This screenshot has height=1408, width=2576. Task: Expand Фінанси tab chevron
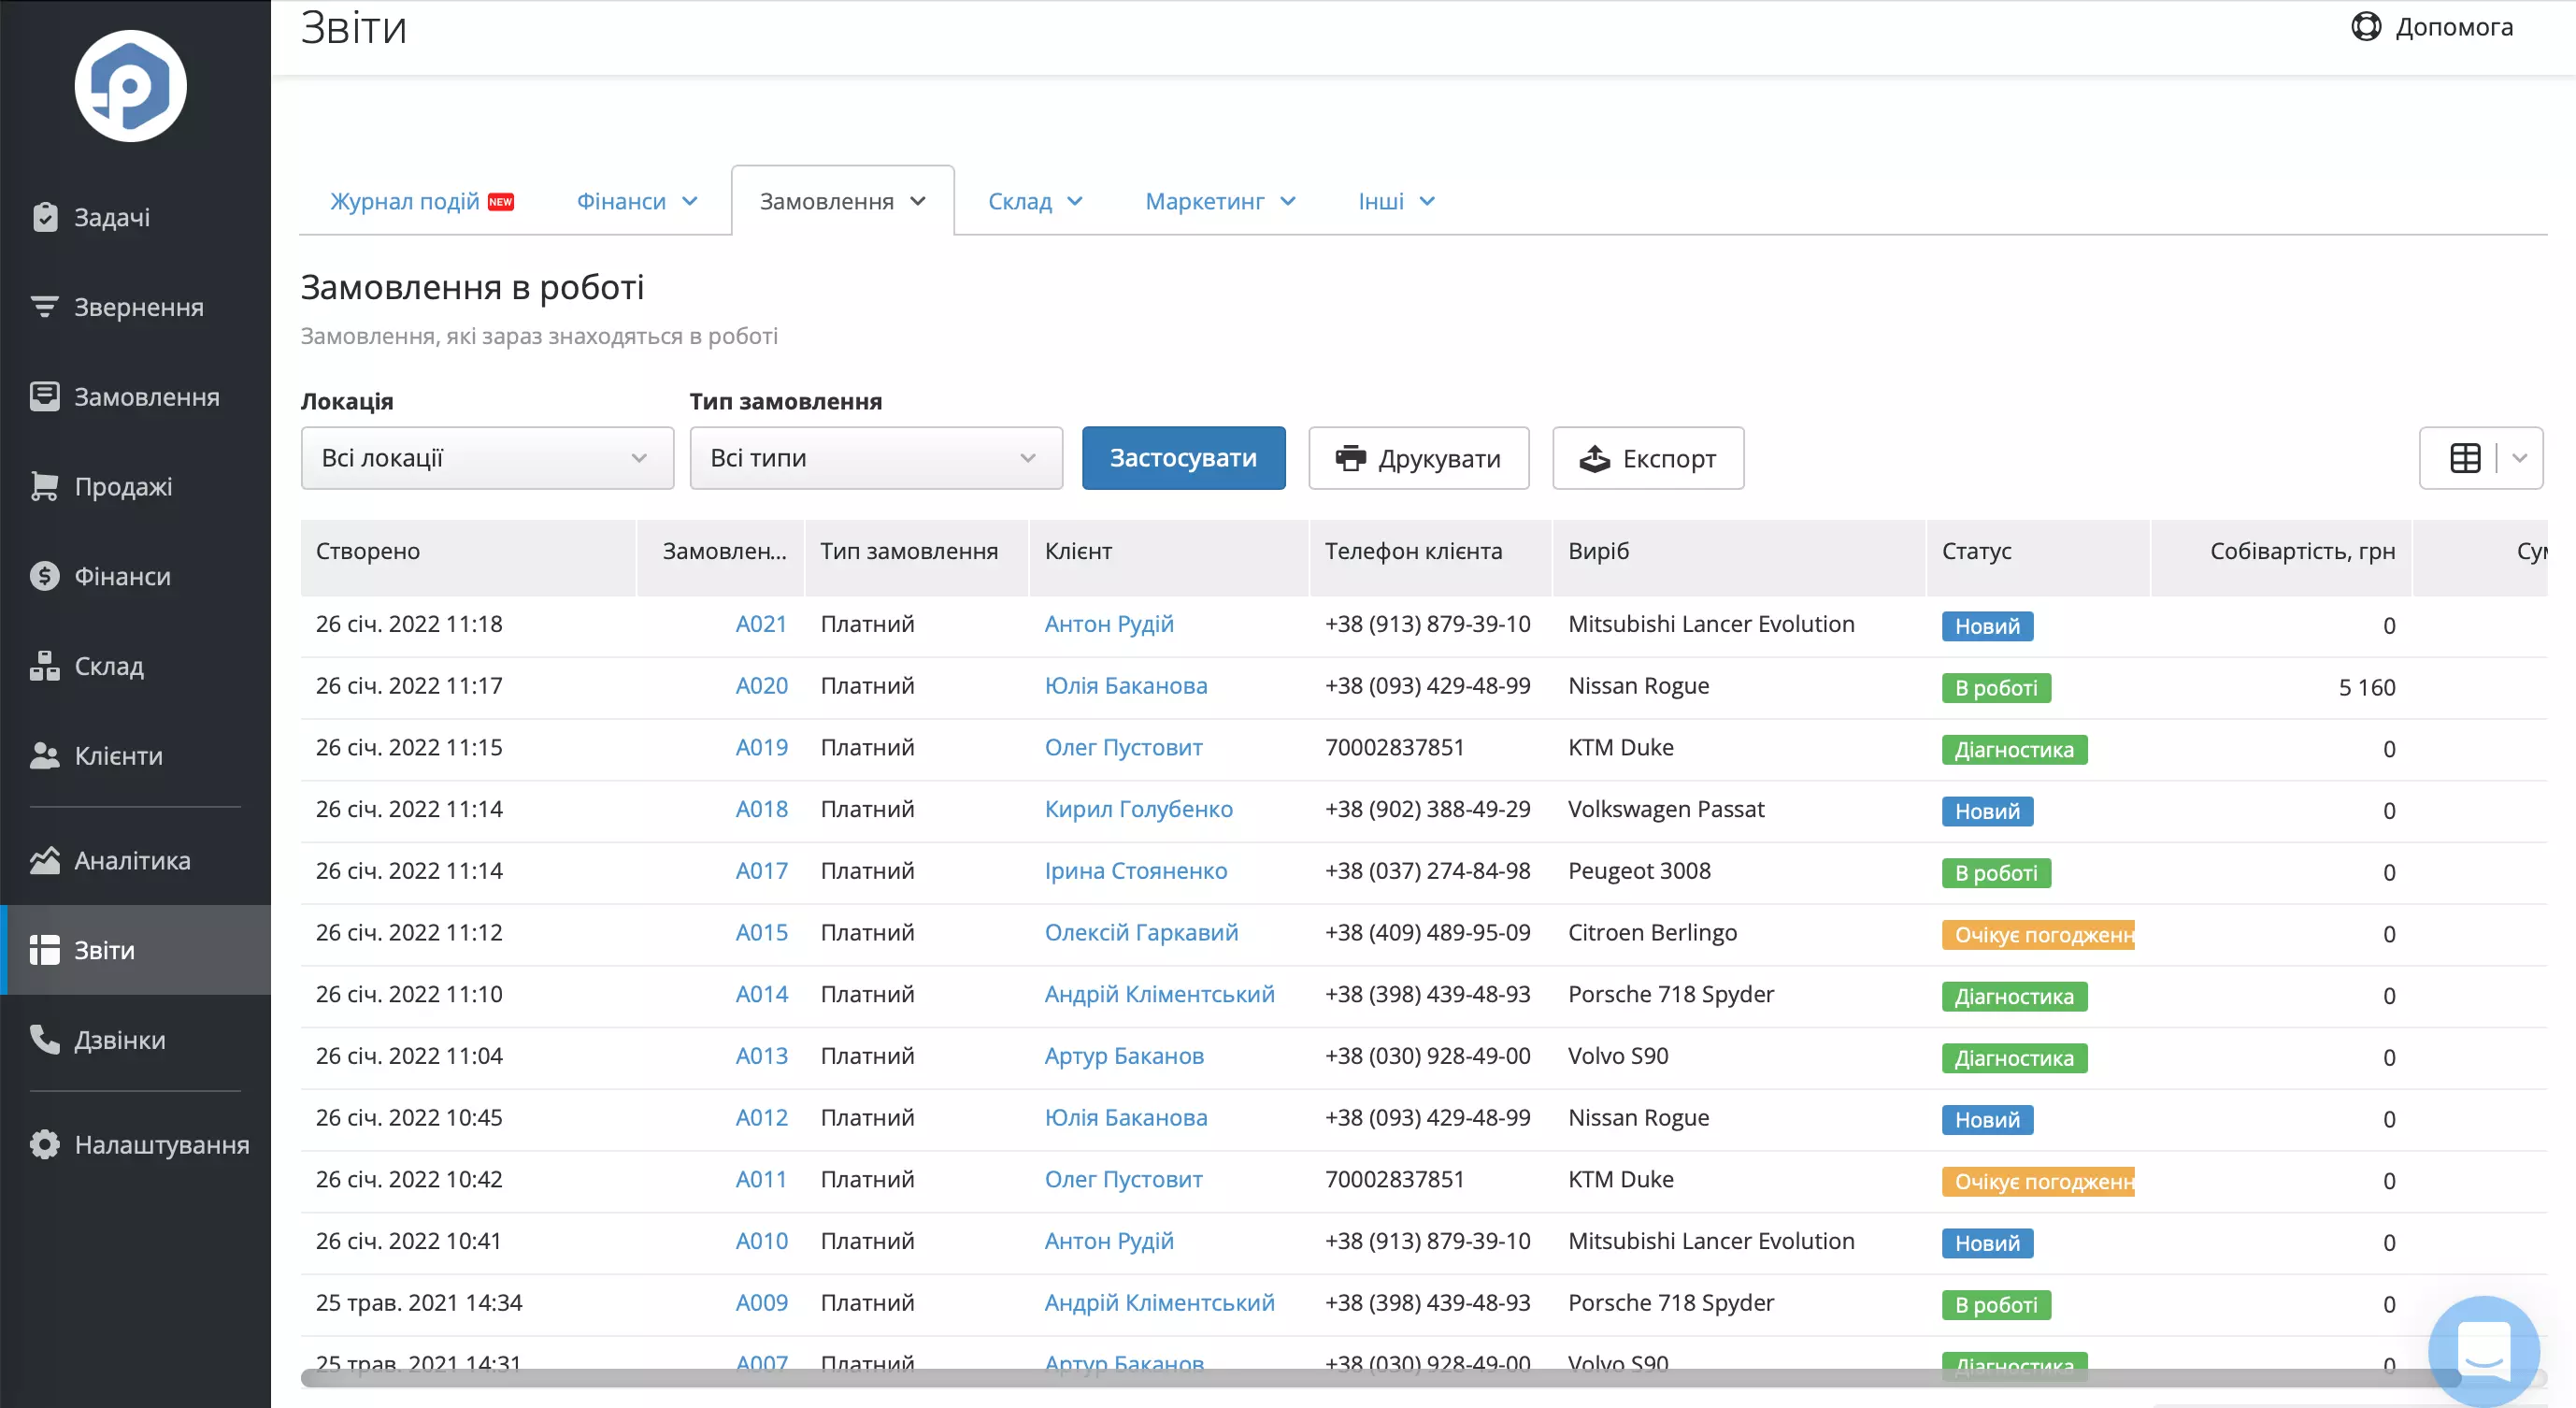[690, 201]
